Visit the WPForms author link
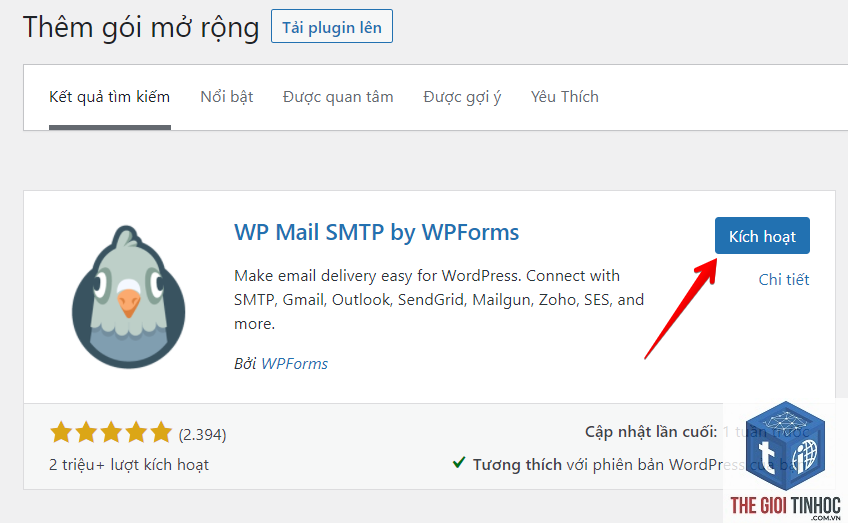 294,363
